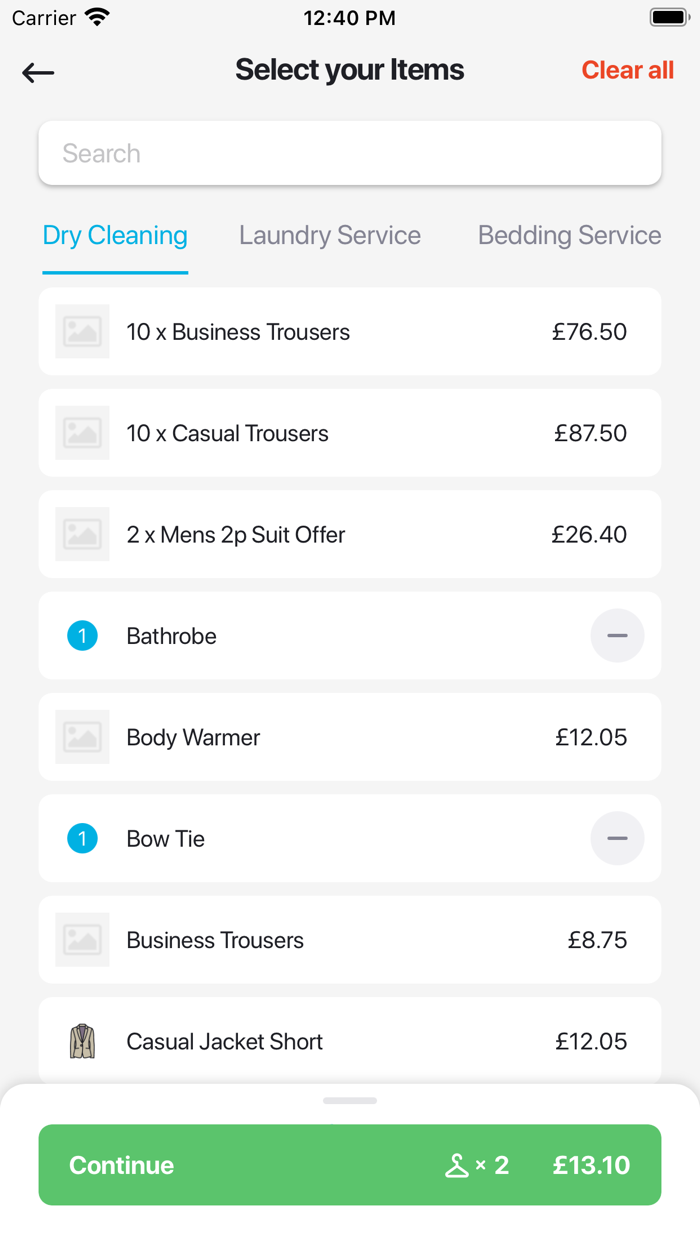Tap the Bow Tie quantity badge
The image size is (700, 1244).
tap(82, 838)
